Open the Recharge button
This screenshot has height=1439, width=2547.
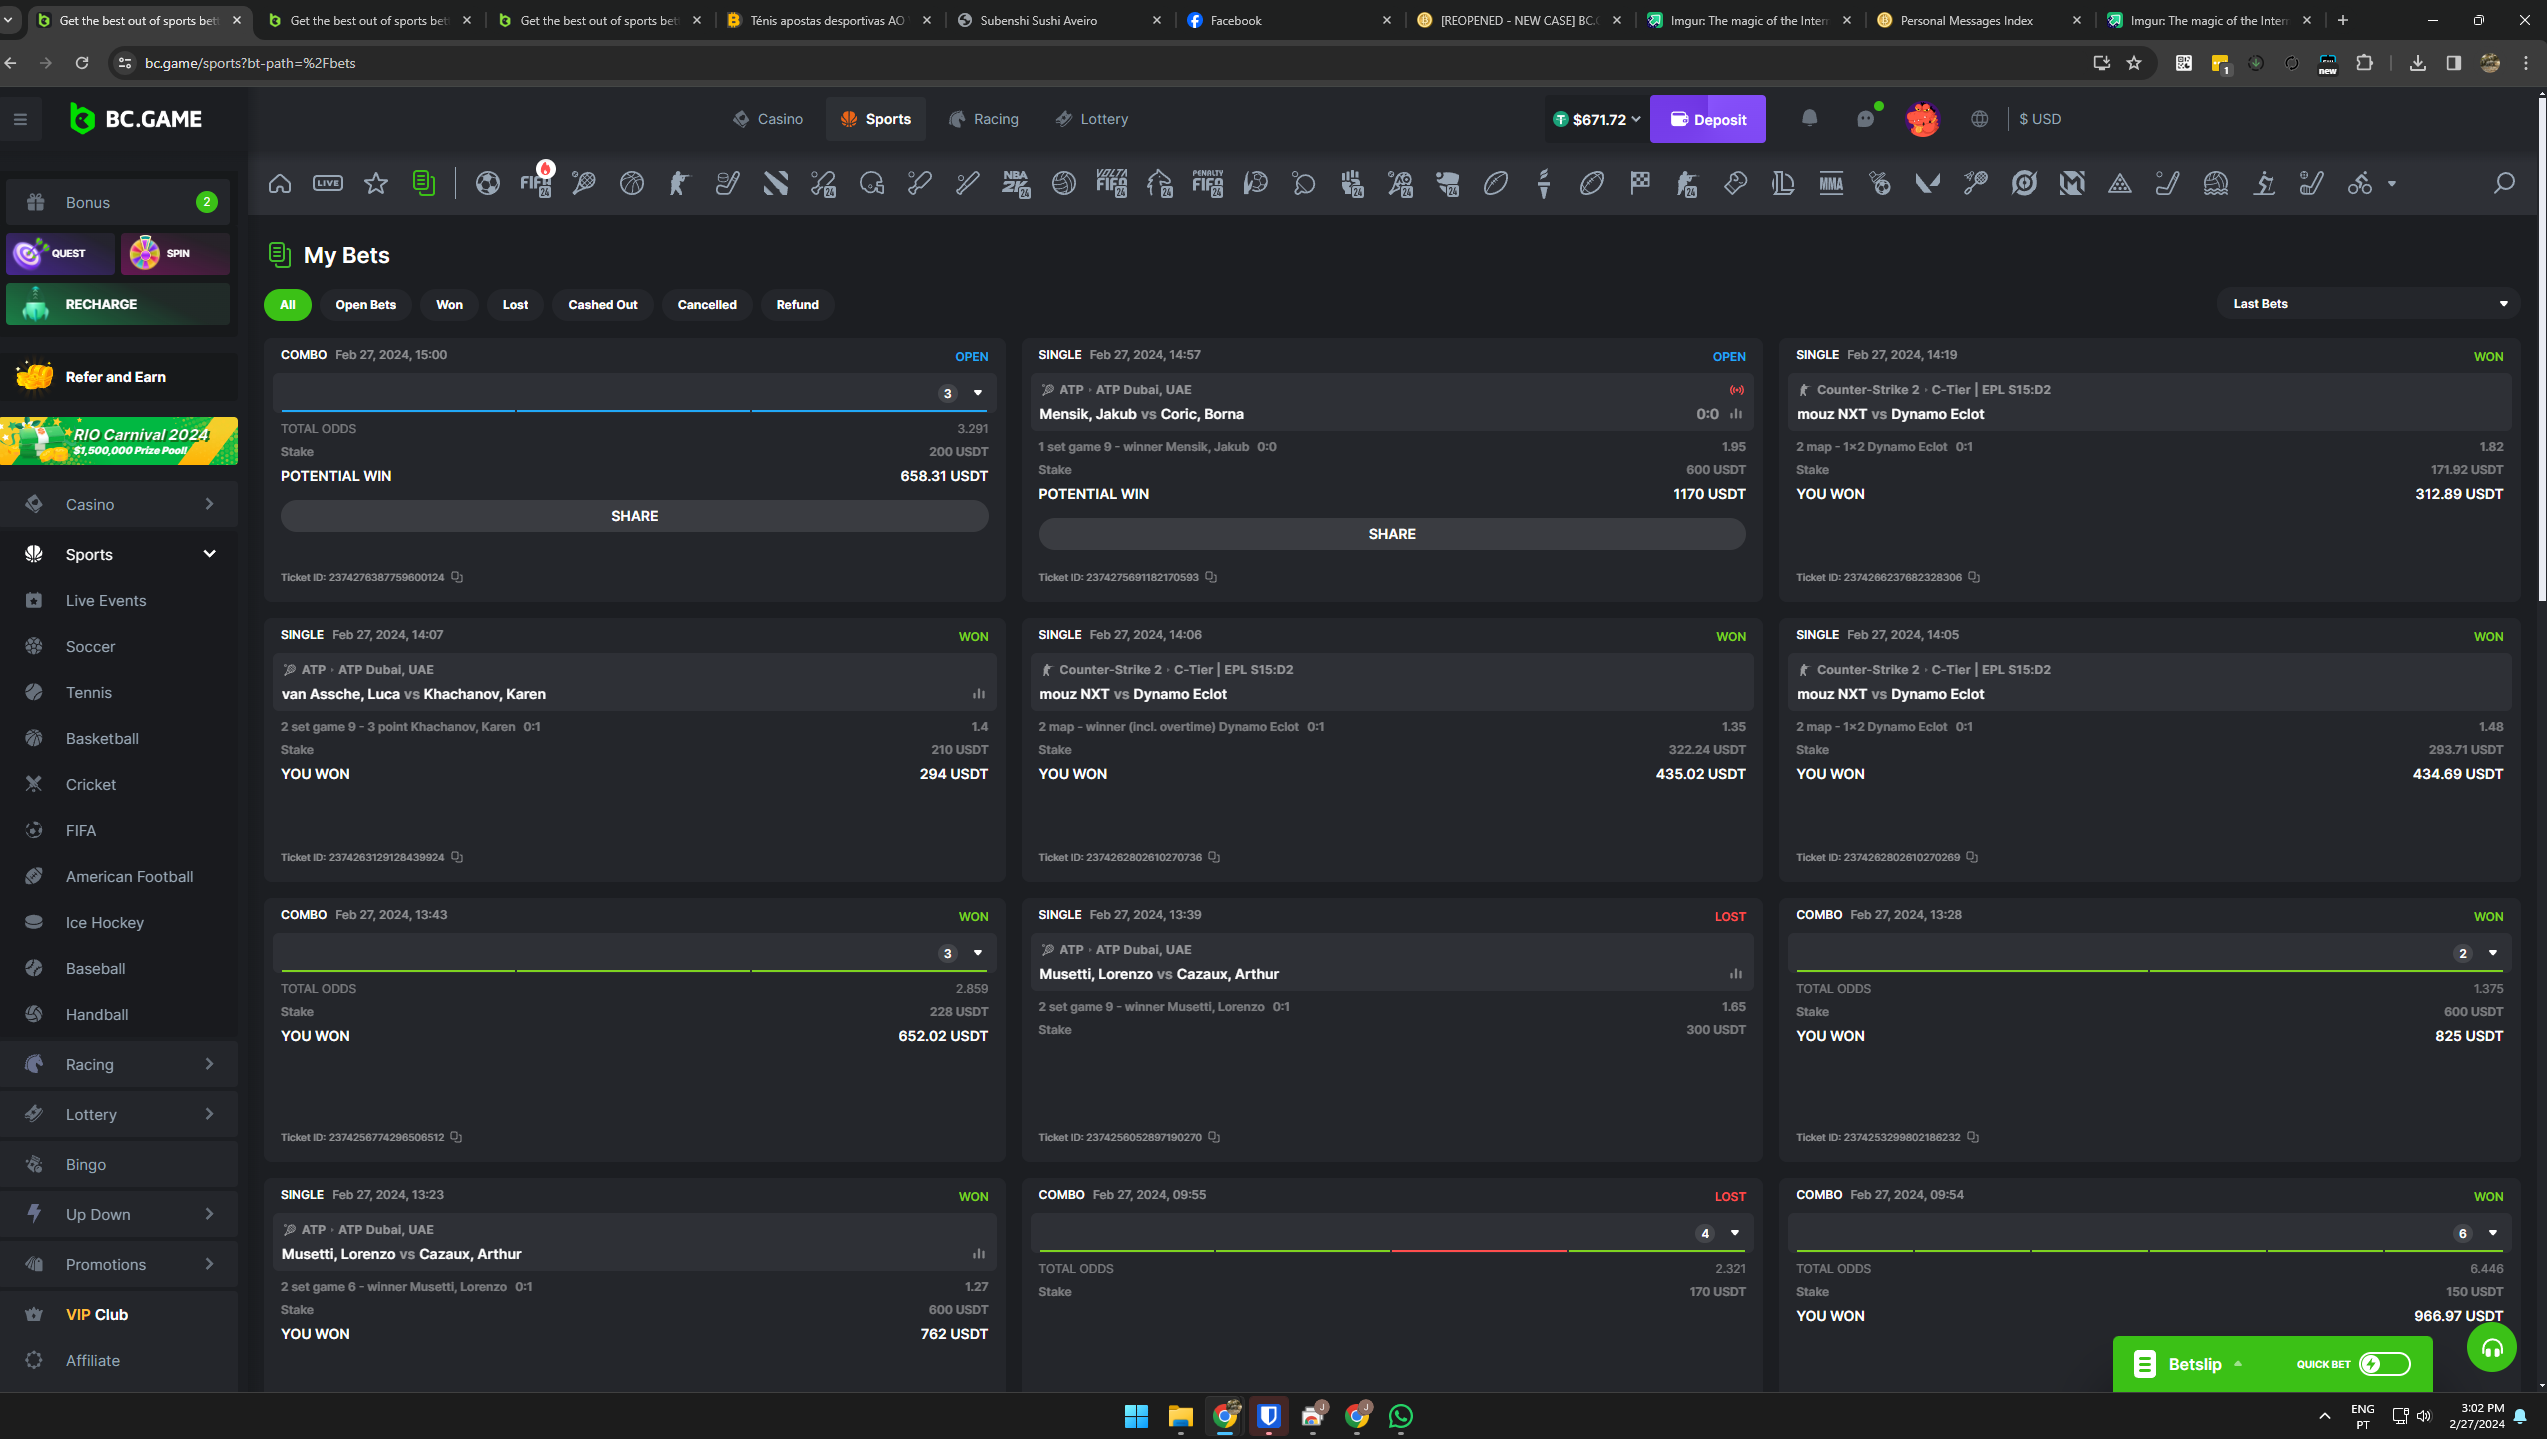tap(118, 304)
